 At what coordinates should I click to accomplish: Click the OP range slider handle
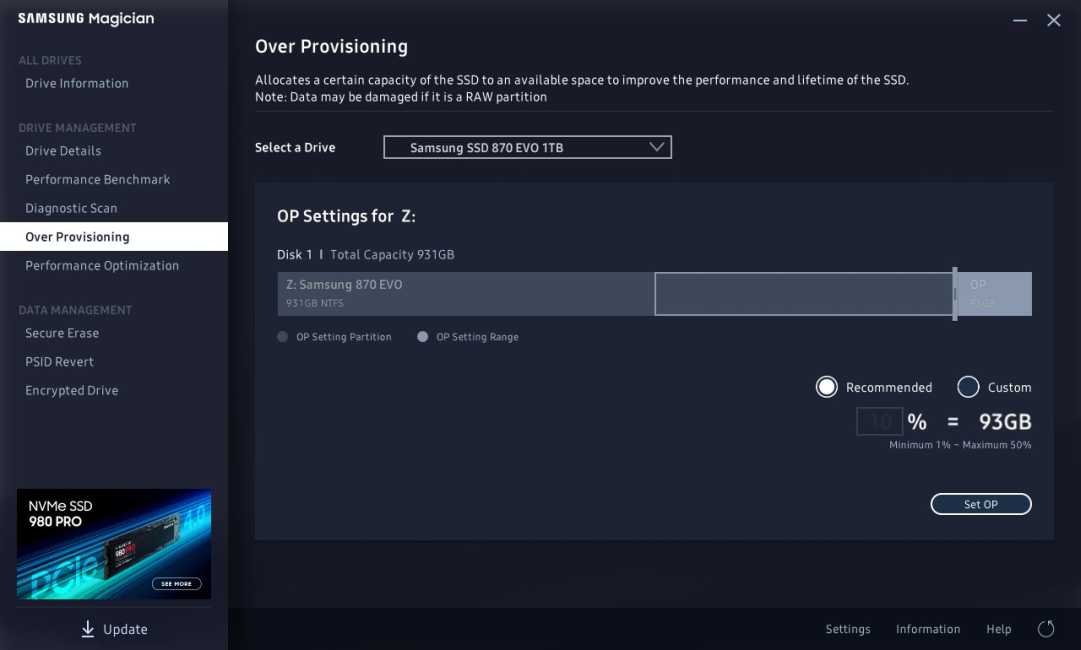pyautogui.click(x=955, y=294)
